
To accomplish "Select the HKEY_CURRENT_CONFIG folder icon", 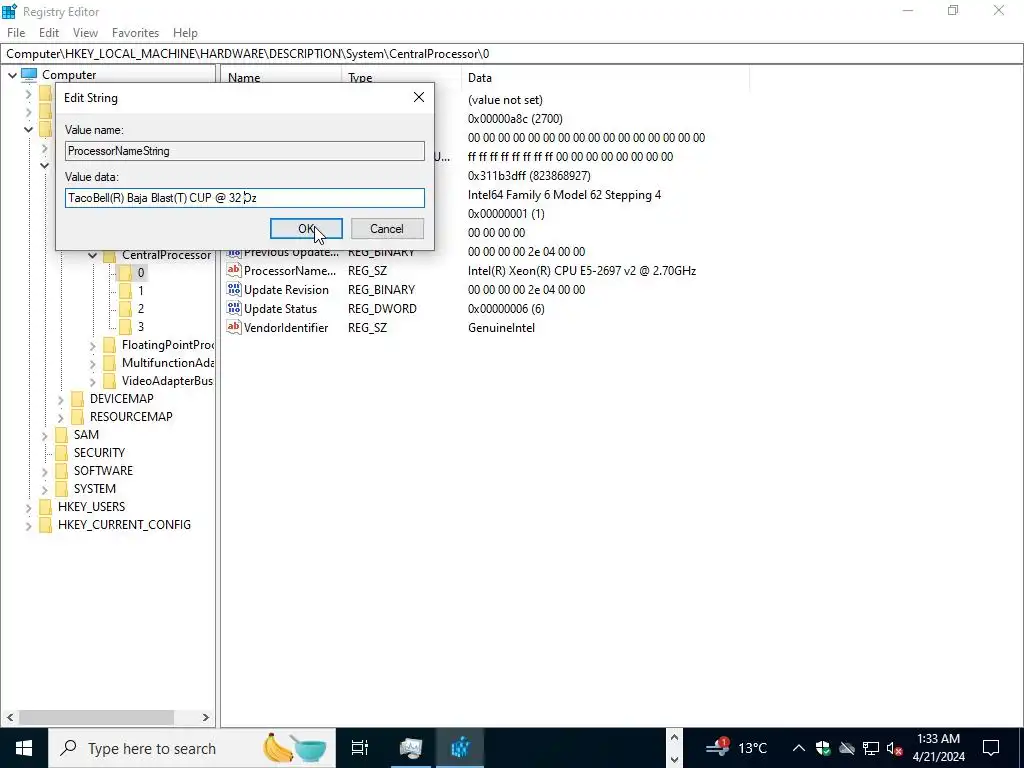I will coord(46,524).
